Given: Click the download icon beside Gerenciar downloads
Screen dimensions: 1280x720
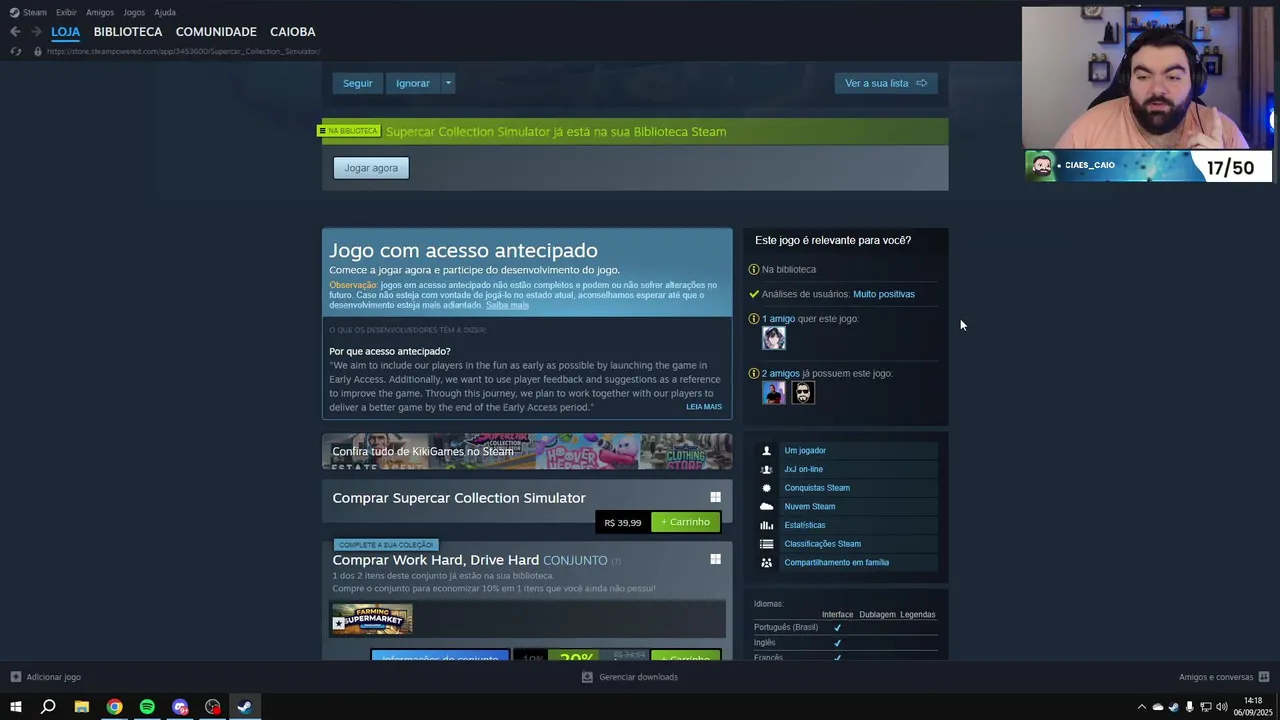Looking at the screenshot, I should (x=587, y=677).
